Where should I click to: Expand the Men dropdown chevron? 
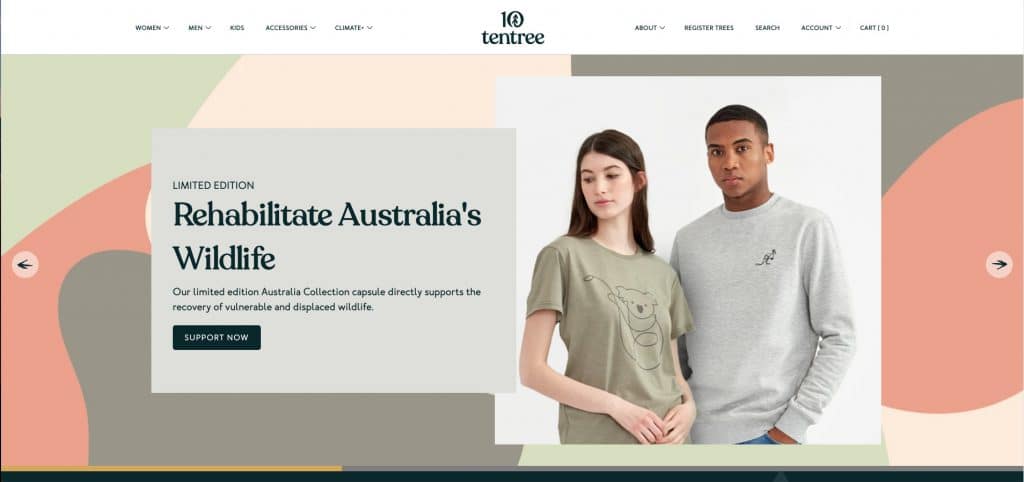pos(208,28)
